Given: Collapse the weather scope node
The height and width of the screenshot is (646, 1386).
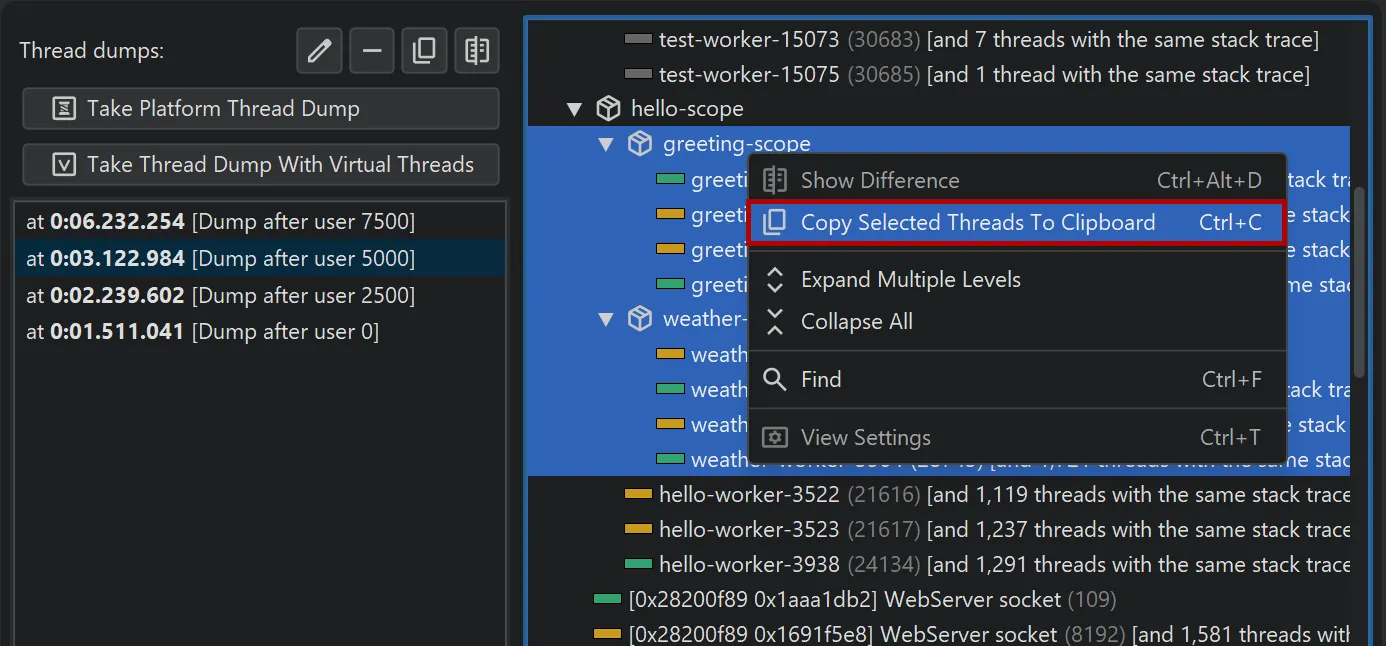Looking at the screenshot, I should tap(606, 320).
